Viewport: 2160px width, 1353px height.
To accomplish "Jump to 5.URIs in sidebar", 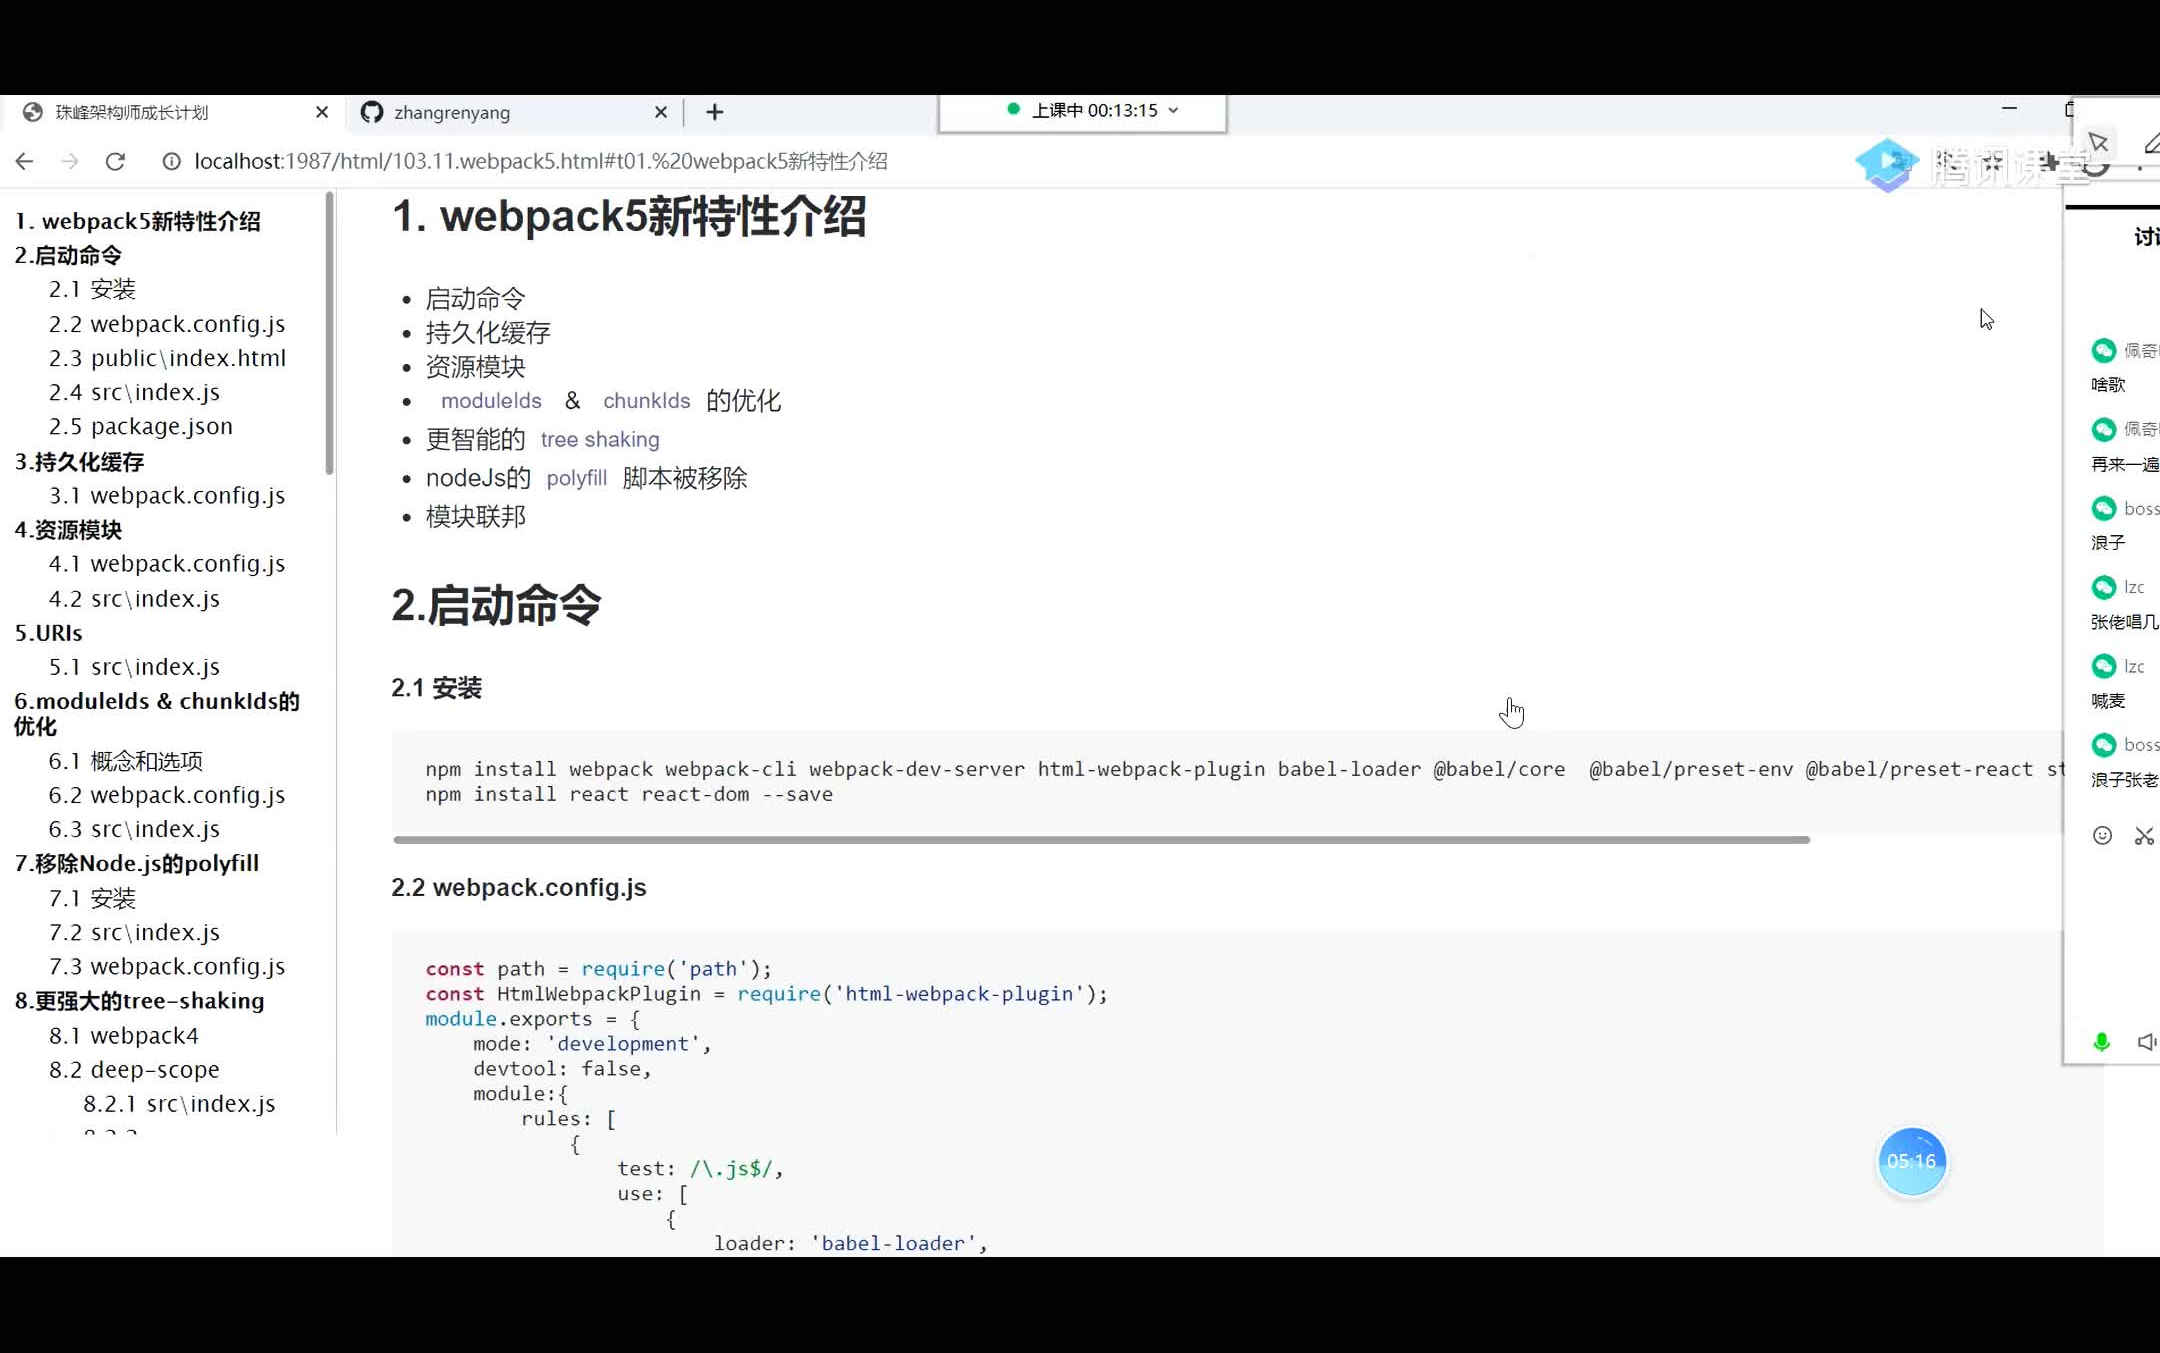I will (48, 633).
